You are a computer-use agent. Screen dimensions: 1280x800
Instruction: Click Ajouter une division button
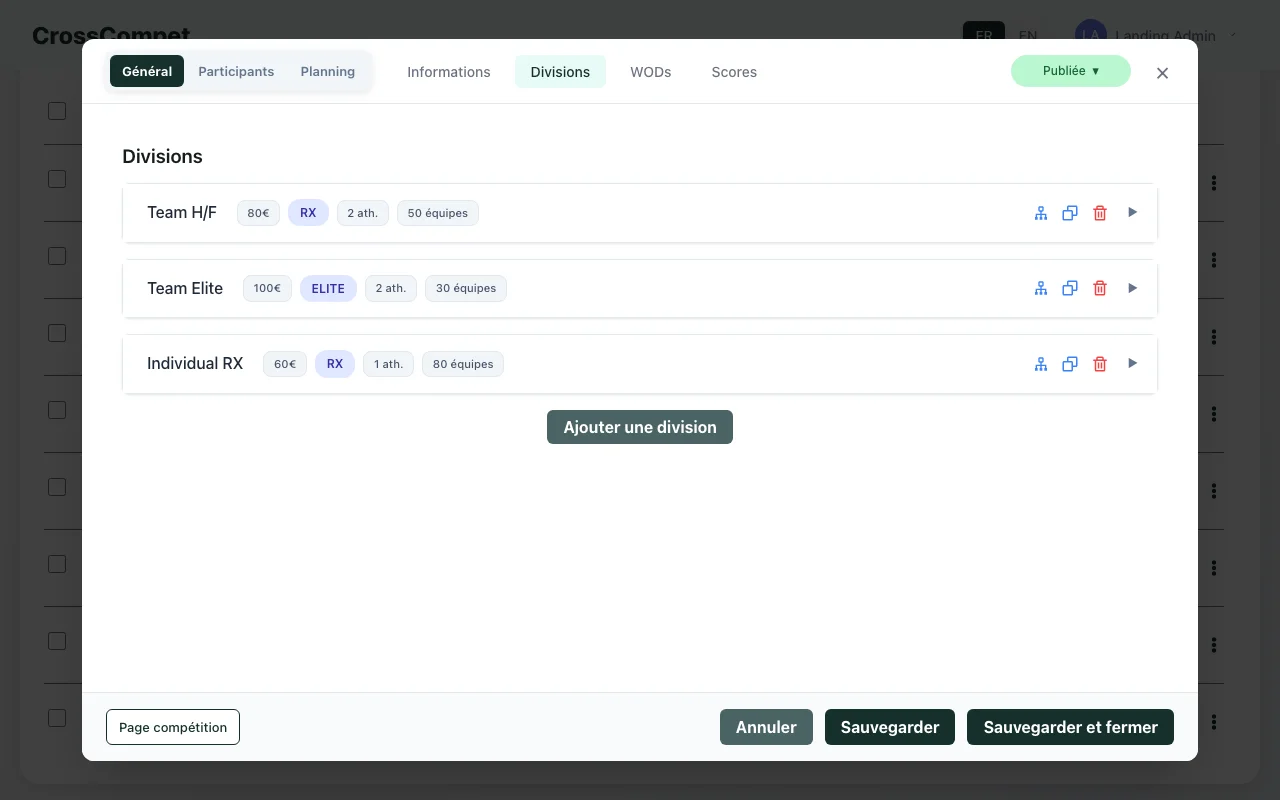pyautogui.click(x=640, y=427)
